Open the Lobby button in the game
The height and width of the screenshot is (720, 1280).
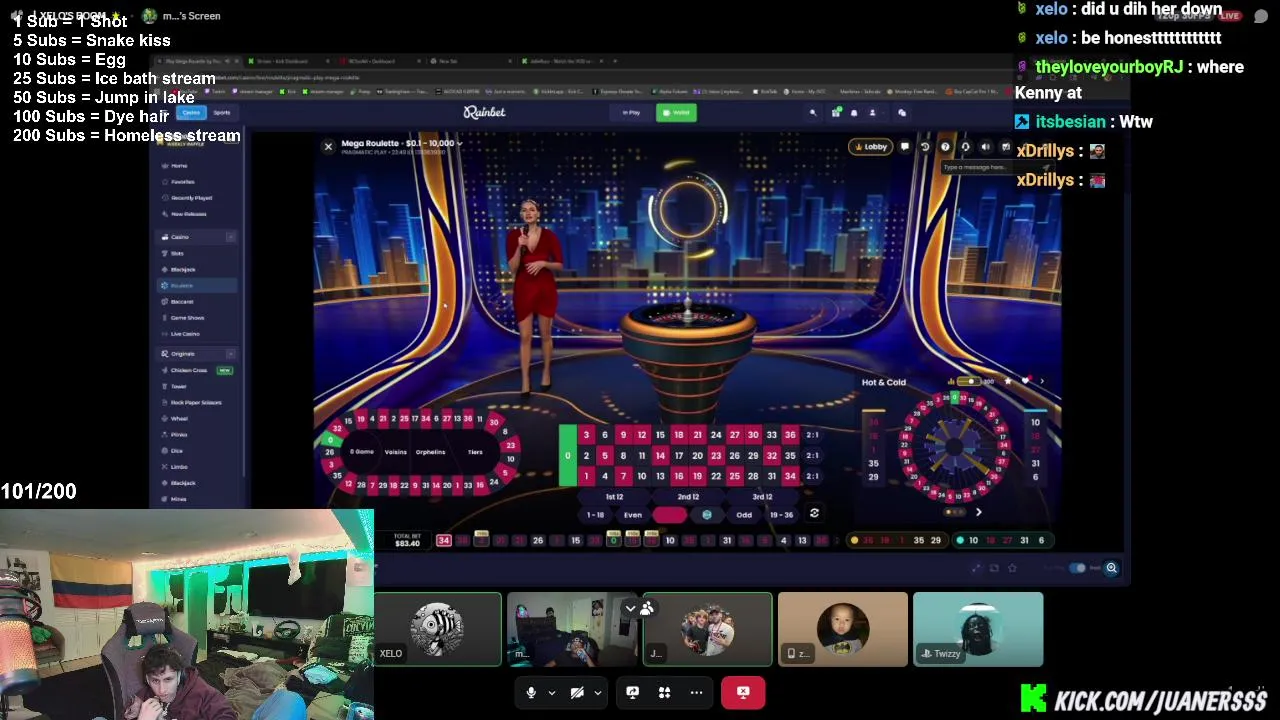(870, 147)
